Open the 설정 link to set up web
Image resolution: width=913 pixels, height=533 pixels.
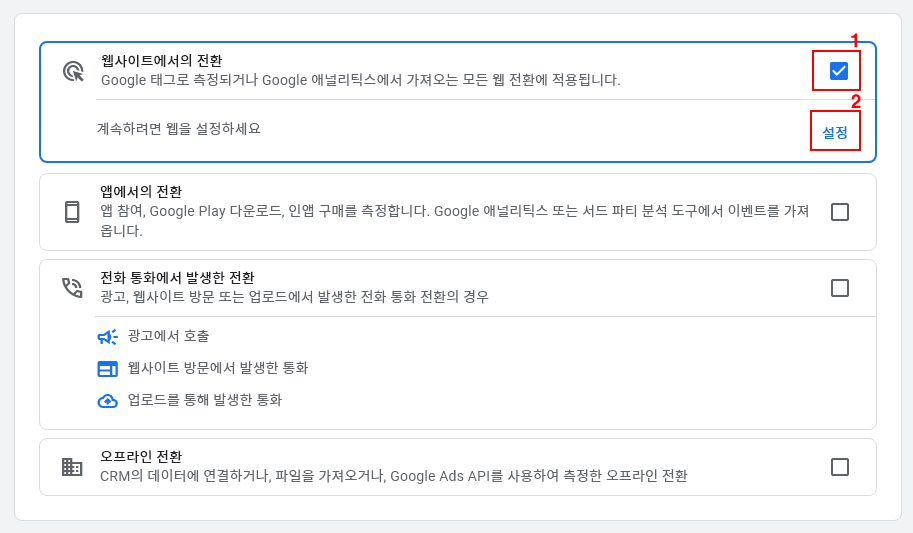[x=835, y=132]
